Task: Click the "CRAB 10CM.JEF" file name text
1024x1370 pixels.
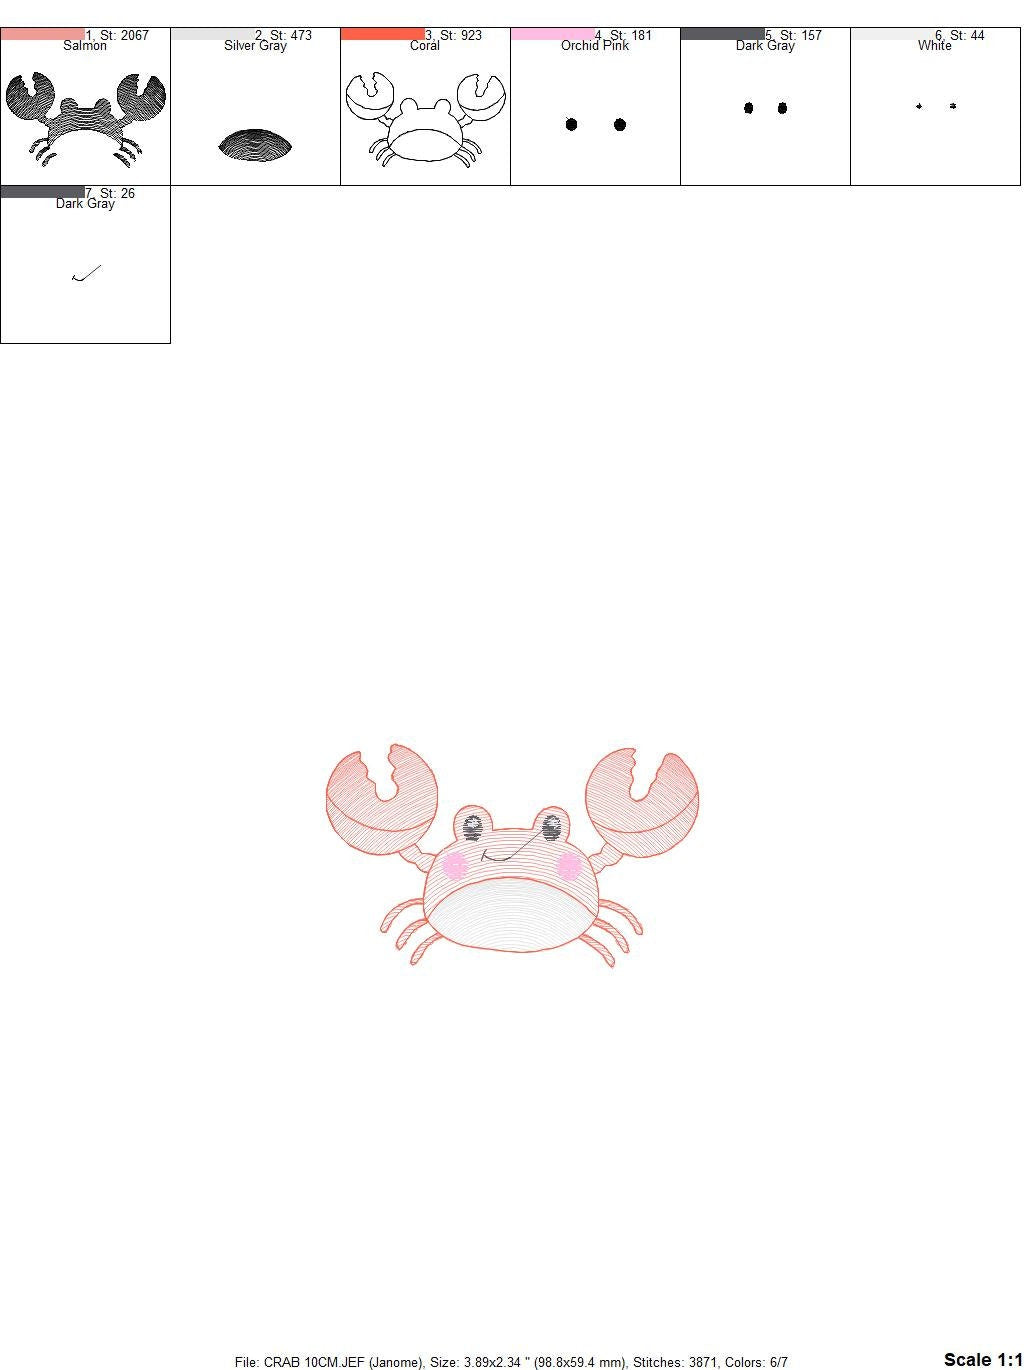Action: click(x=301, y=1362)
